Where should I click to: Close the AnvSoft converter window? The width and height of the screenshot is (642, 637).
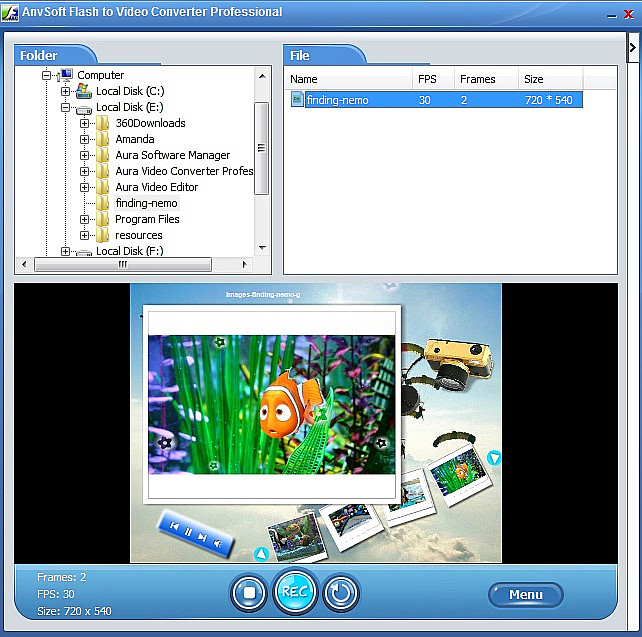coord(628,14)
